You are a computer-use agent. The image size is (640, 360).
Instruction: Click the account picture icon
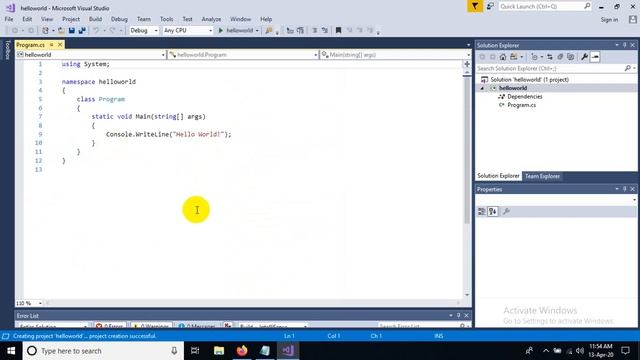pyautogui.click(x=633, y=20)
